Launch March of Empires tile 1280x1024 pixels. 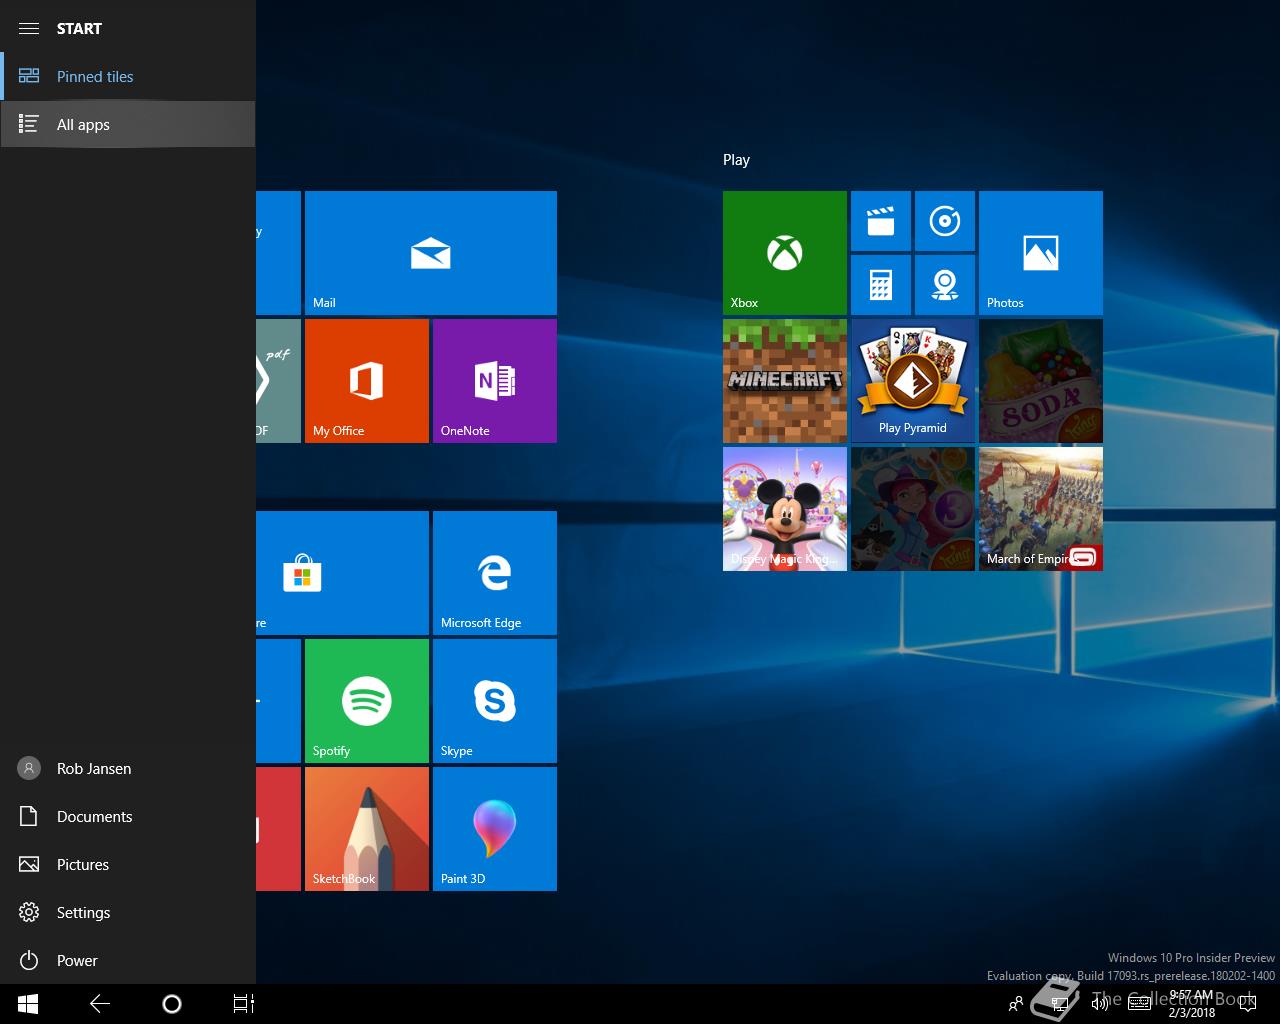1041,509
